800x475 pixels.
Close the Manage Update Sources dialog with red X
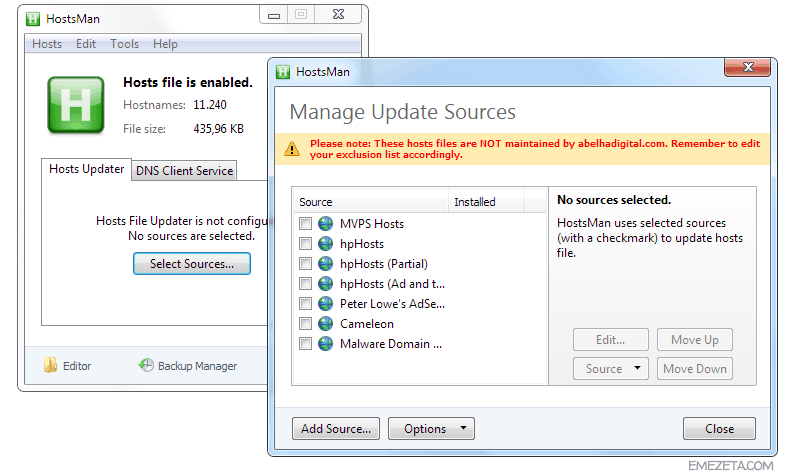(747, 67)
